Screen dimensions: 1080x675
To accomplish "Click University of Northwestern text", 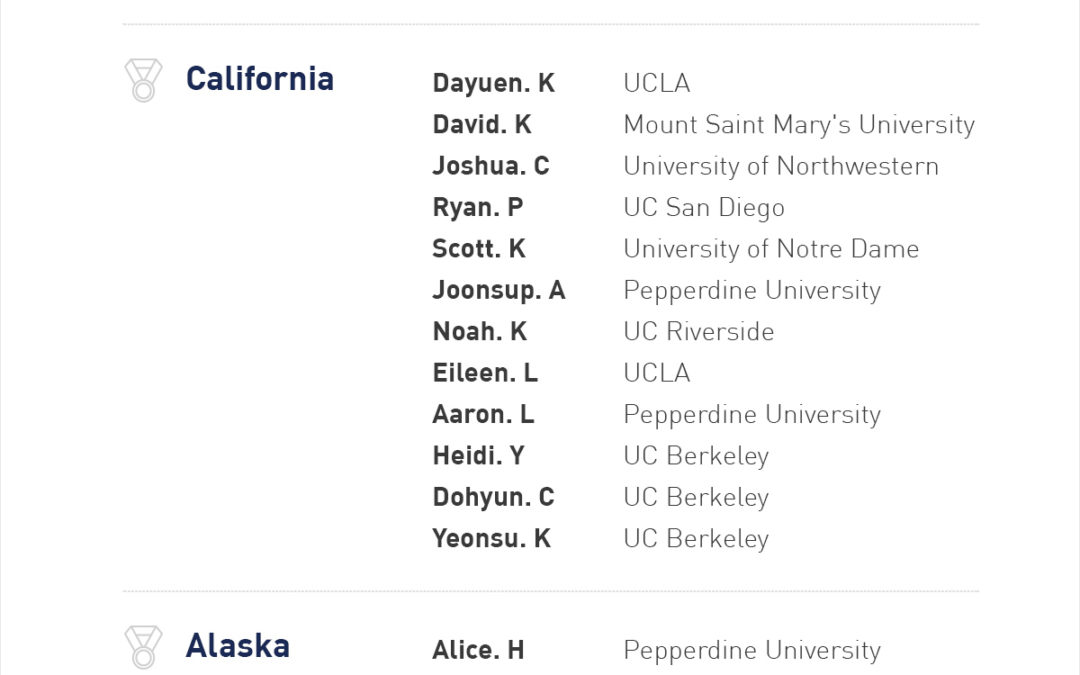I will [x=781, y=166].
